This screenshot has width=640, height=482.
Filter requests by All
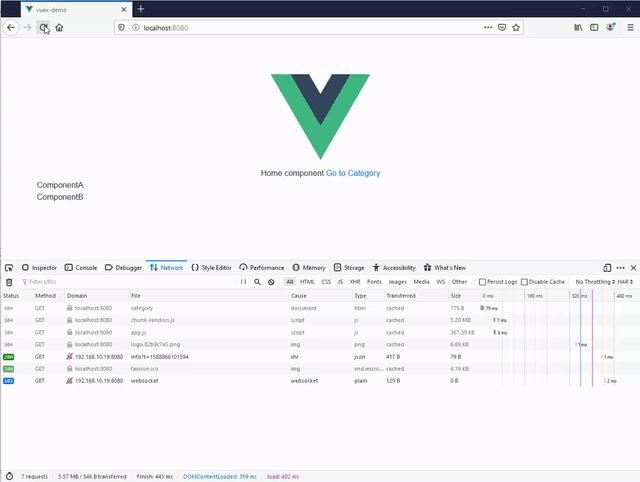(289, 282)
